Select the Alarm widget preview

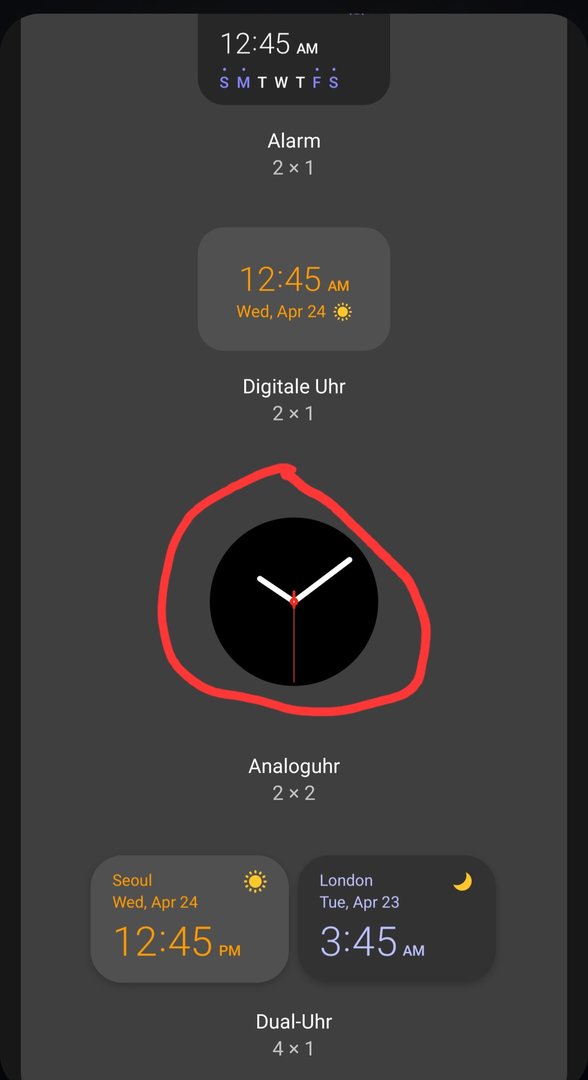click(x=294, y=59)
